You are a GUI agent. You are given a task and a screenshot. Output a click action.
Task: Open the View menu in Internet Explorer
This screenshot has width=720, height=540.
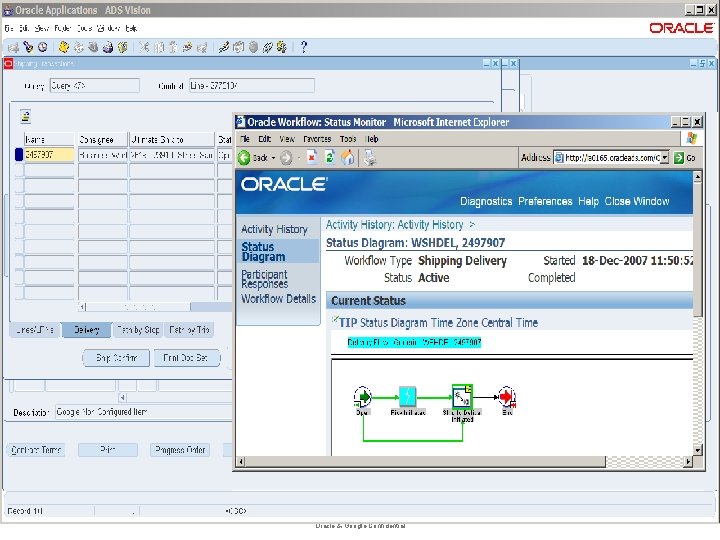[x=287, y=139]
